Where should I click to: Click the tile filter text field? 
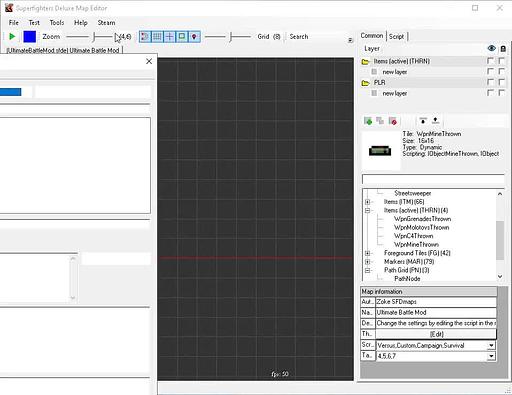pos(433,179)
